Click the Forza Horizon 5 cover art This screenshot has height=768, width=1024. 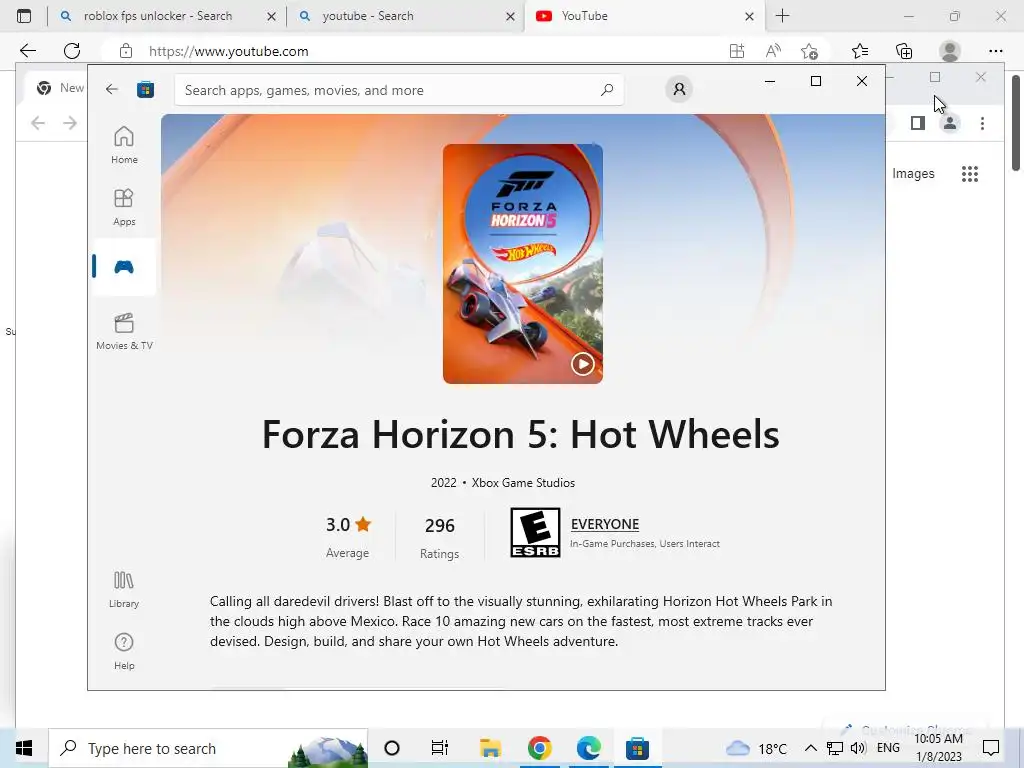tap(522, 264)
